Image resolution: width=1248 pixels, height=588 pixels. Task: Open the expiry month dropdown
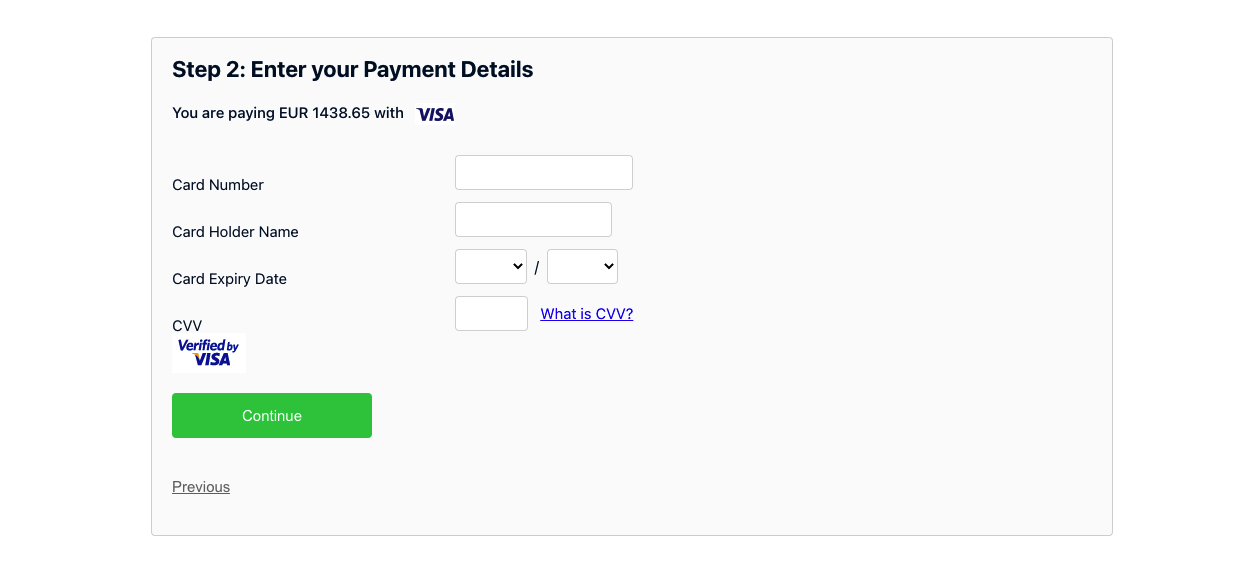(x=491, y=267)
